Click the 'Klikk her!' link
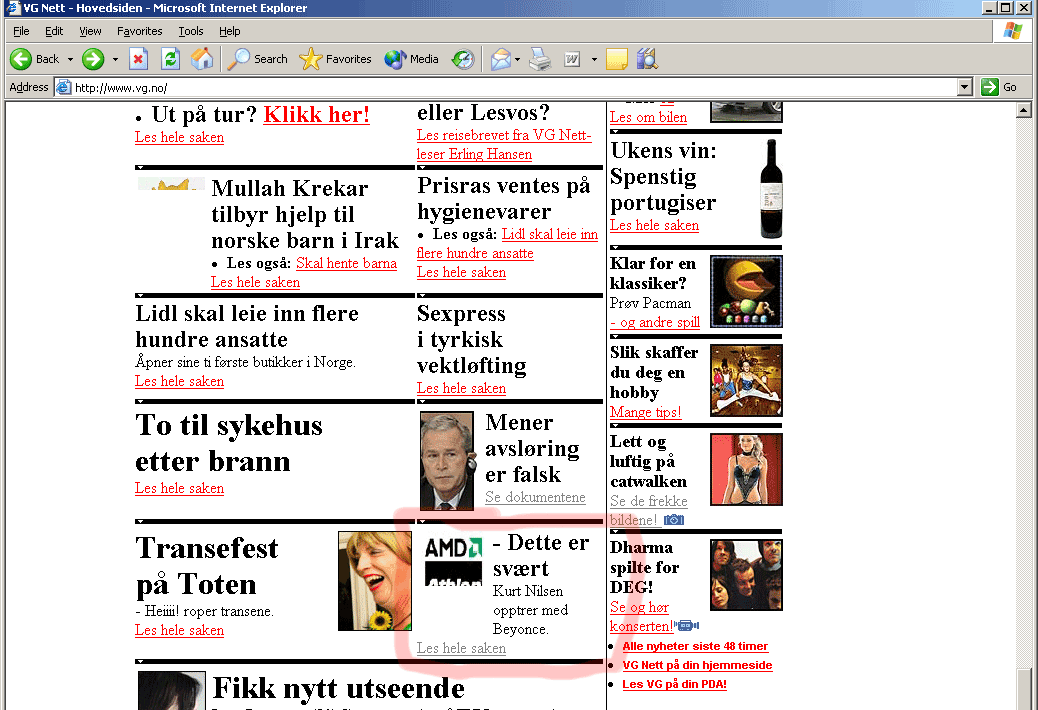This screenshot has height=710, width=1038. point(316,114)
